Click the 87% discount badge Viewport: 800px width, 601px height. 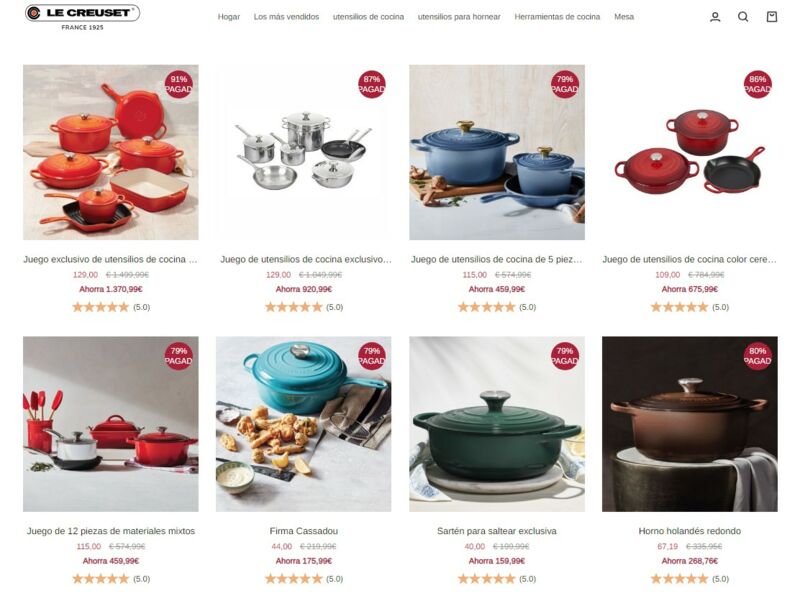(371, 84)
